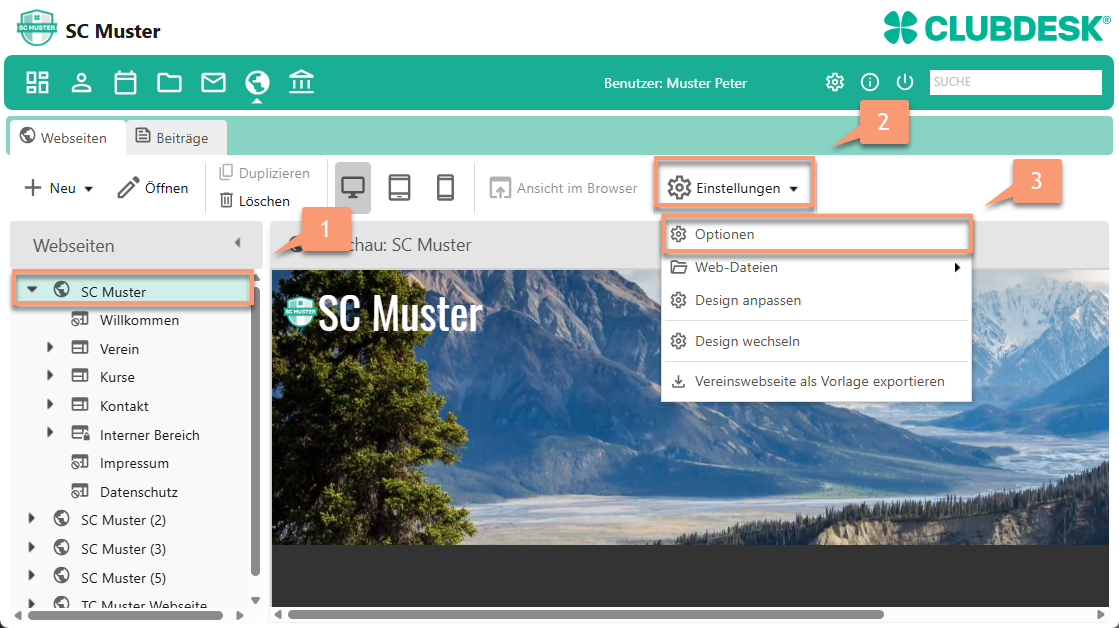The image size is (1119, 628).
Task: Click the Willkommen page icon
Action: [80, 319]
